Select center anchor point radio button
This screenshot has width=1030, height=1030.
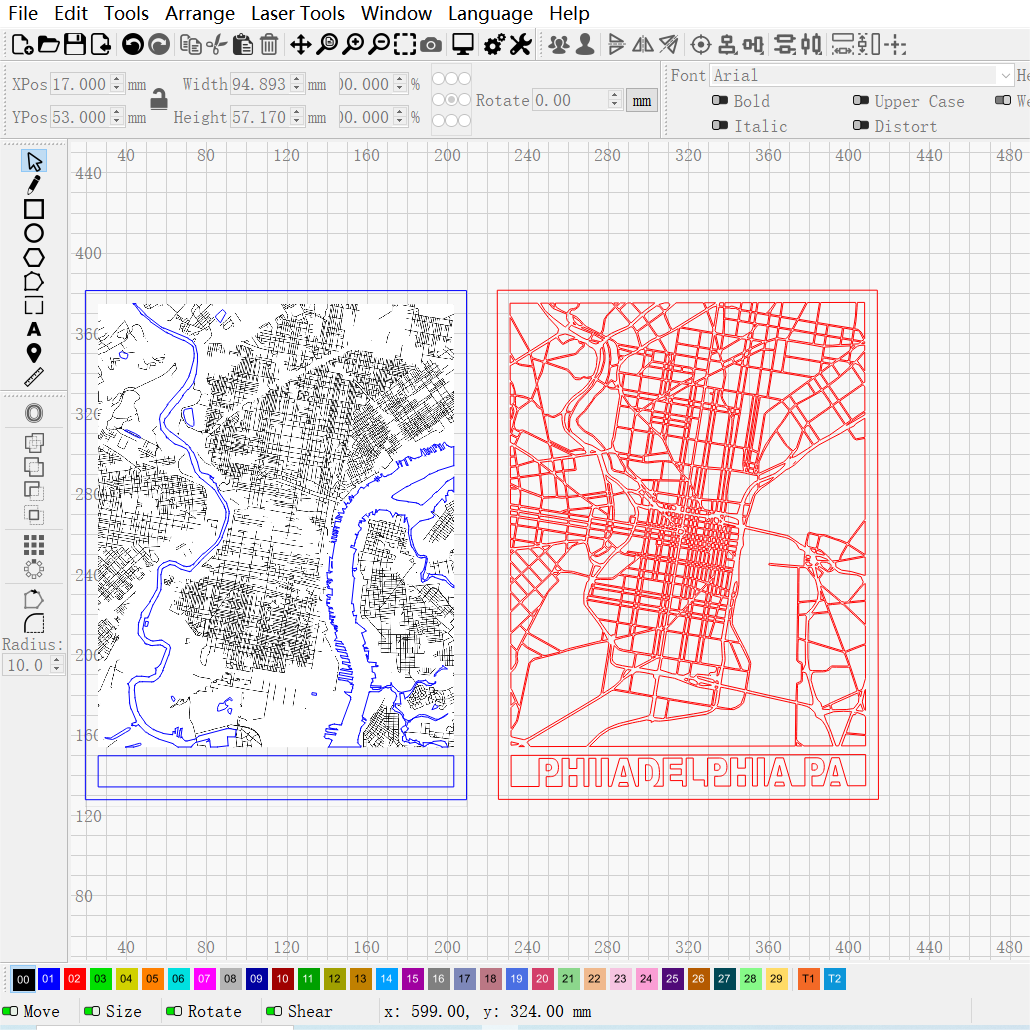coord(451,100)
